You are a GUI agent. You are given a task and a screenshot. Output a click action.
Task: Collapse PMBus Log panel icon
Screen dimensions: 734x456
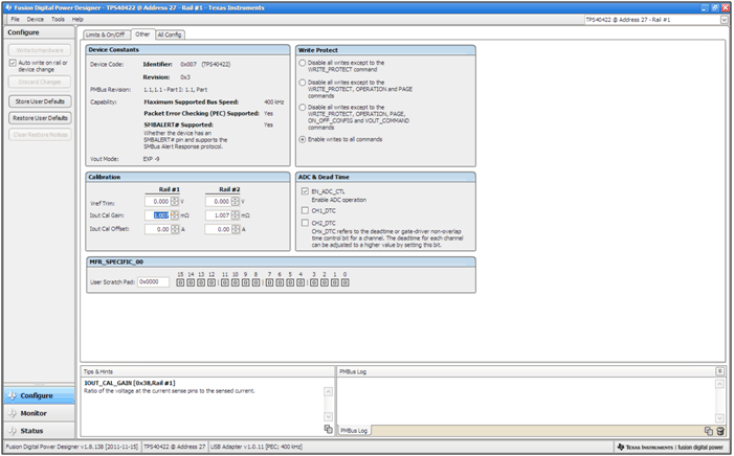point(720,371)
